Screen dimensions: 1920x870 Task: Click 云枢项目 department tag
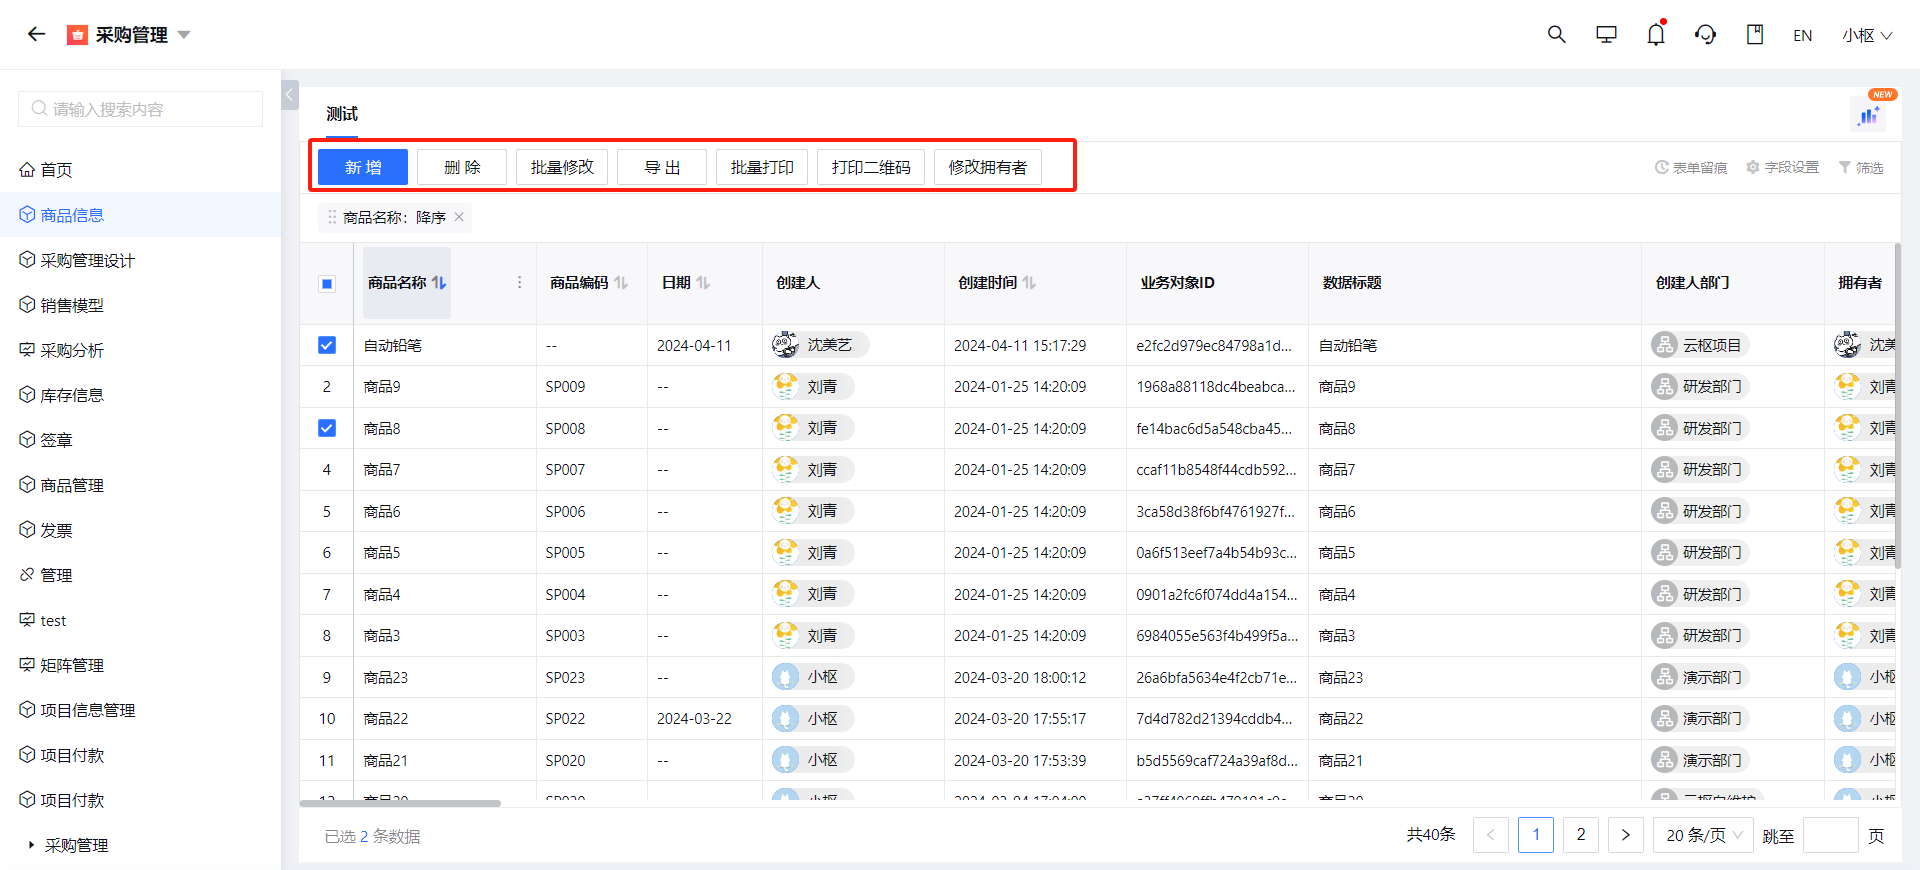click(1698, 345)
